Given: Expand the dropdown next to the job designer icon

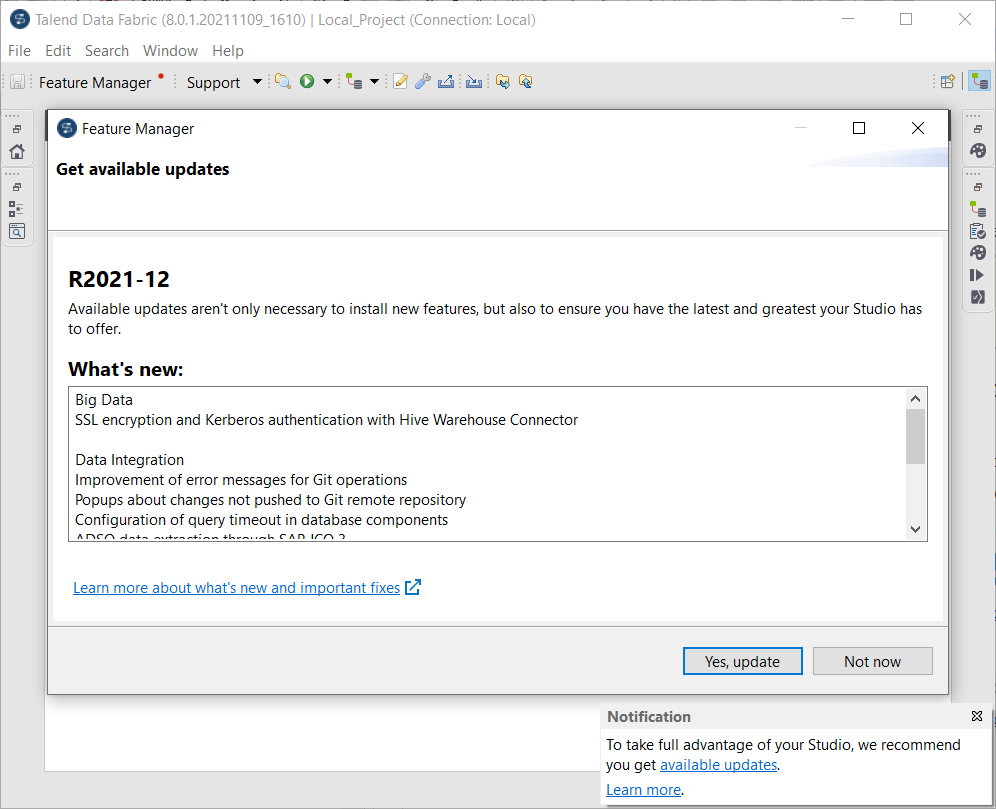Looking at the screenshot, I should (x=374, y=82).
